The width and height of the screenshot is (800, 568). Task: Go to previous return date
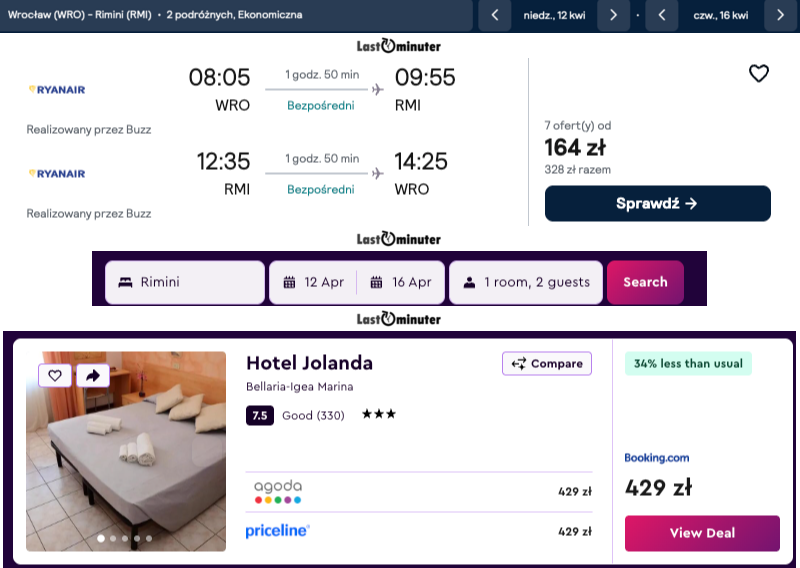pyautogui.click(x=662, y=15)
